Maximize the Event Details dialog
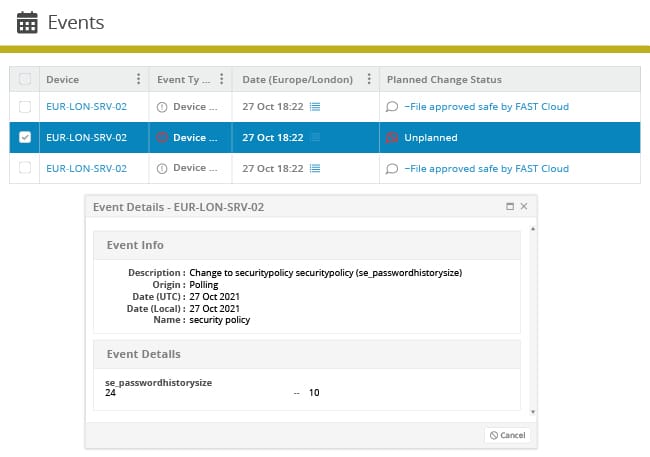This screenshot has height=457, width=650. pyautogui.click(x=510, y=206)
